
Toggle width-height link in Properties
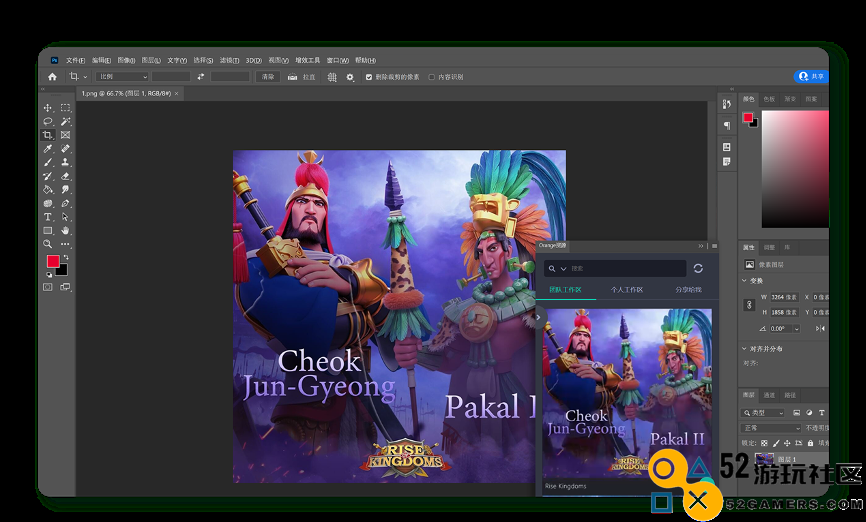point(749,305)
